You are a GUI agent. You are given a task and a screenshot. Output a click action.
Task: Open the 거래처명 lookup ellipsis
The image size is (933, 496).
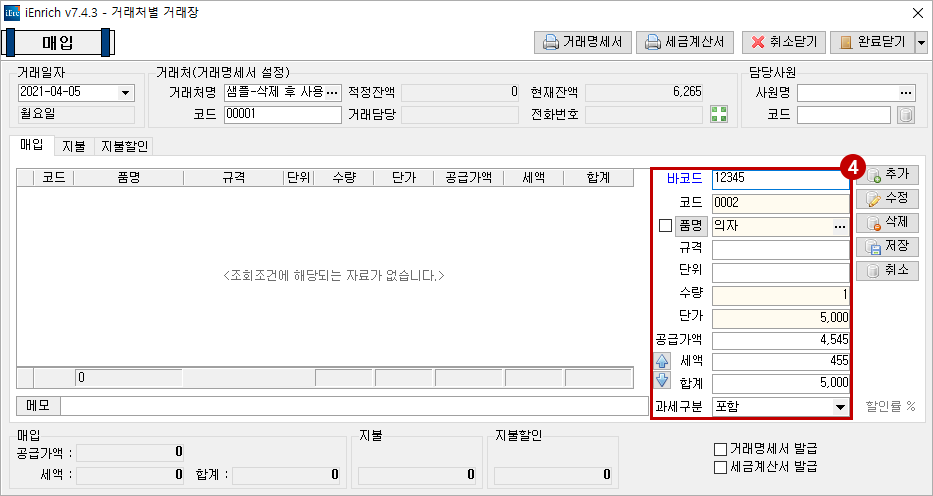(x=333, y=92)
